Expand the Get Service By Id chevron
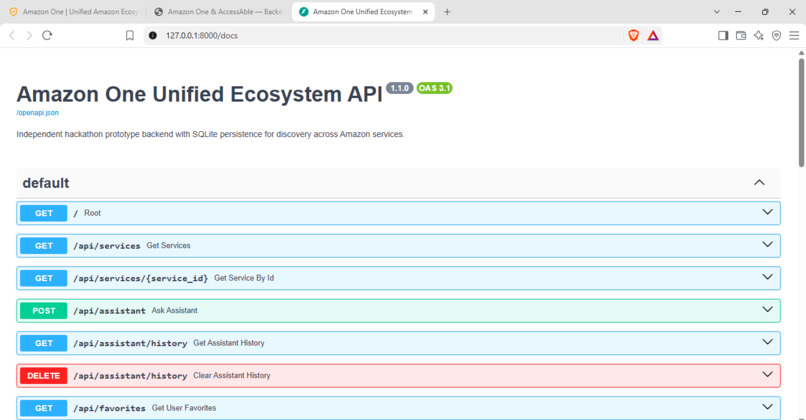The height and width of the screenshot is (420, 806). click(x=767, y=277)
